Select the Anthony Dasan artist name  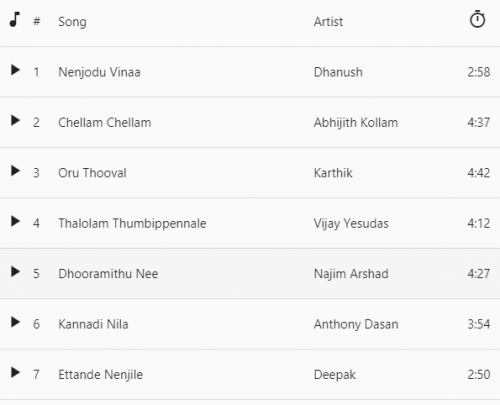[356, 324]
